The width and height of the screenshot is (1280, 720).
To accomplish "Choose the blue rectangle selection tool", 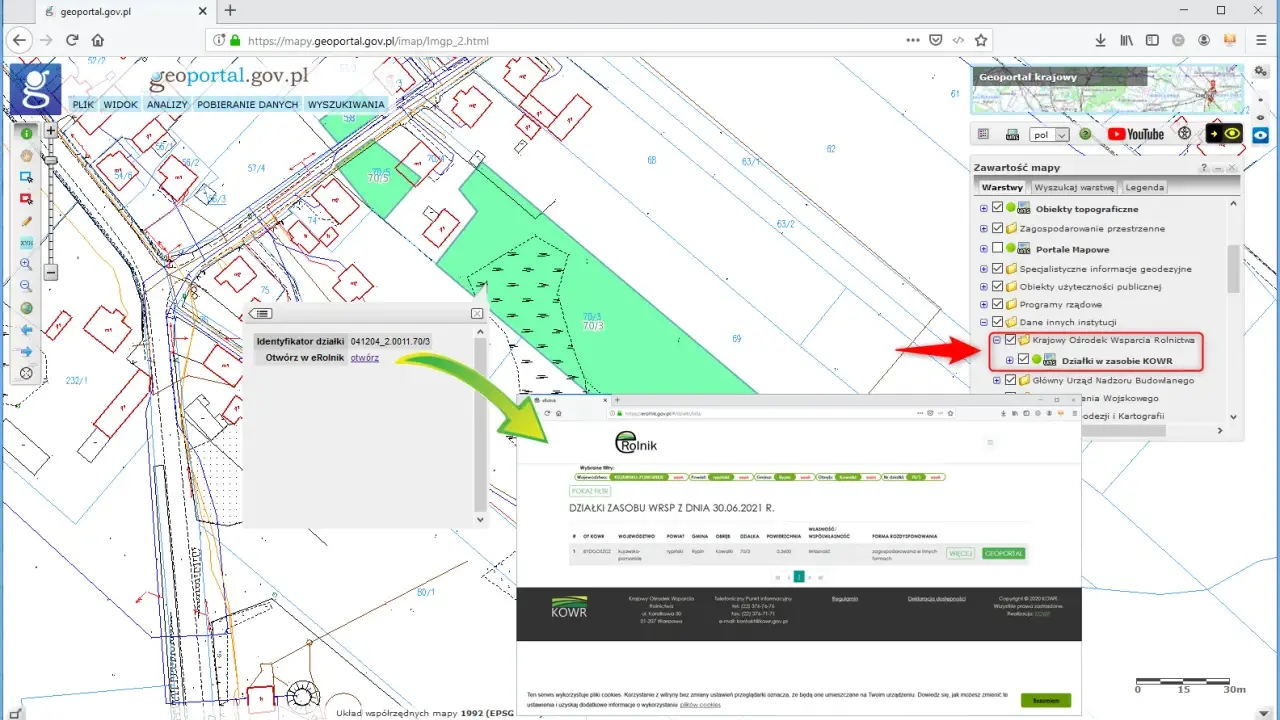I will (x=27, y=177).
